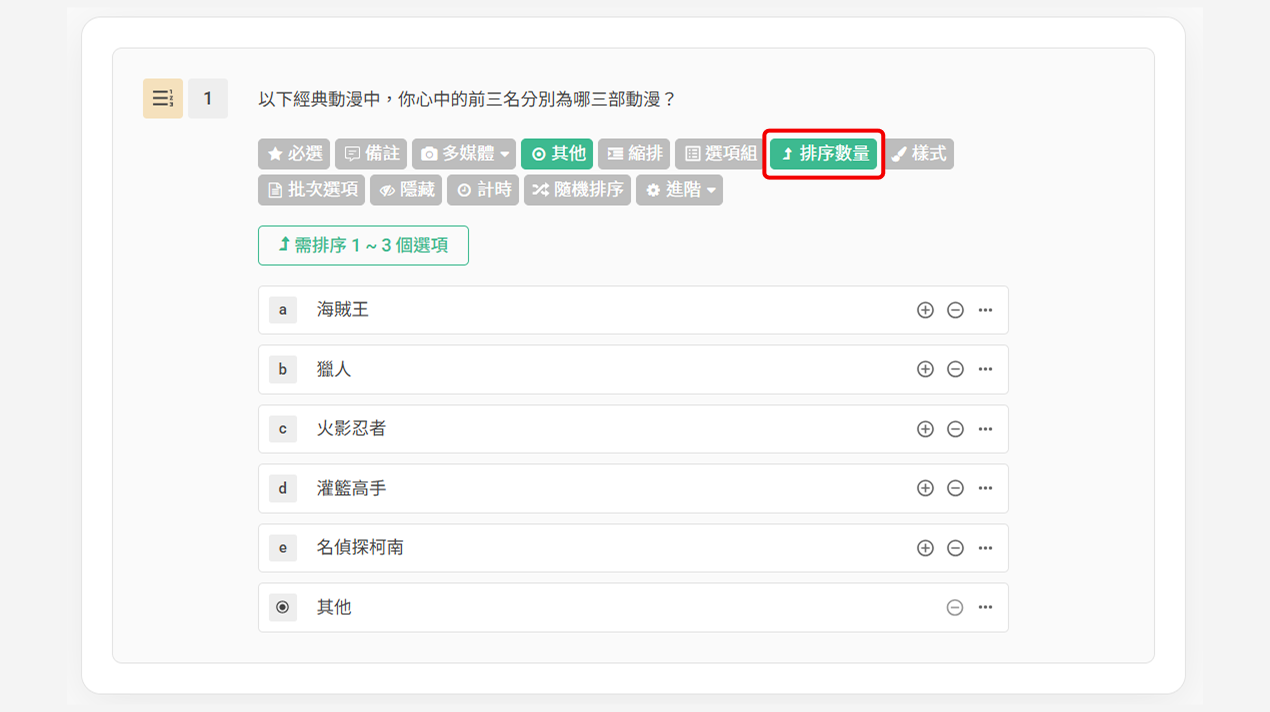This screenshot has height=712, width=1270.
Task: Click the 需排序 1～3 個選項 button
Action: tap(363, 246)
